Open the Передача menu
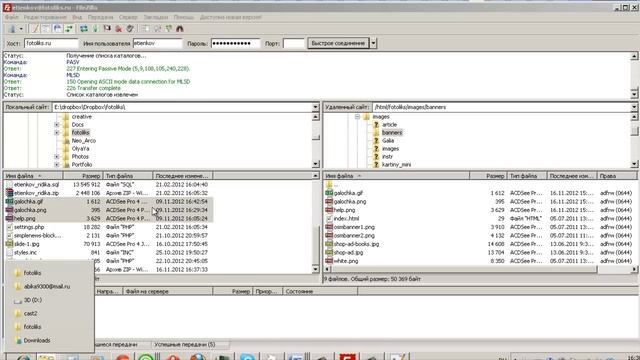The width and height of the screenshot is (640, 360). point(100,17)
